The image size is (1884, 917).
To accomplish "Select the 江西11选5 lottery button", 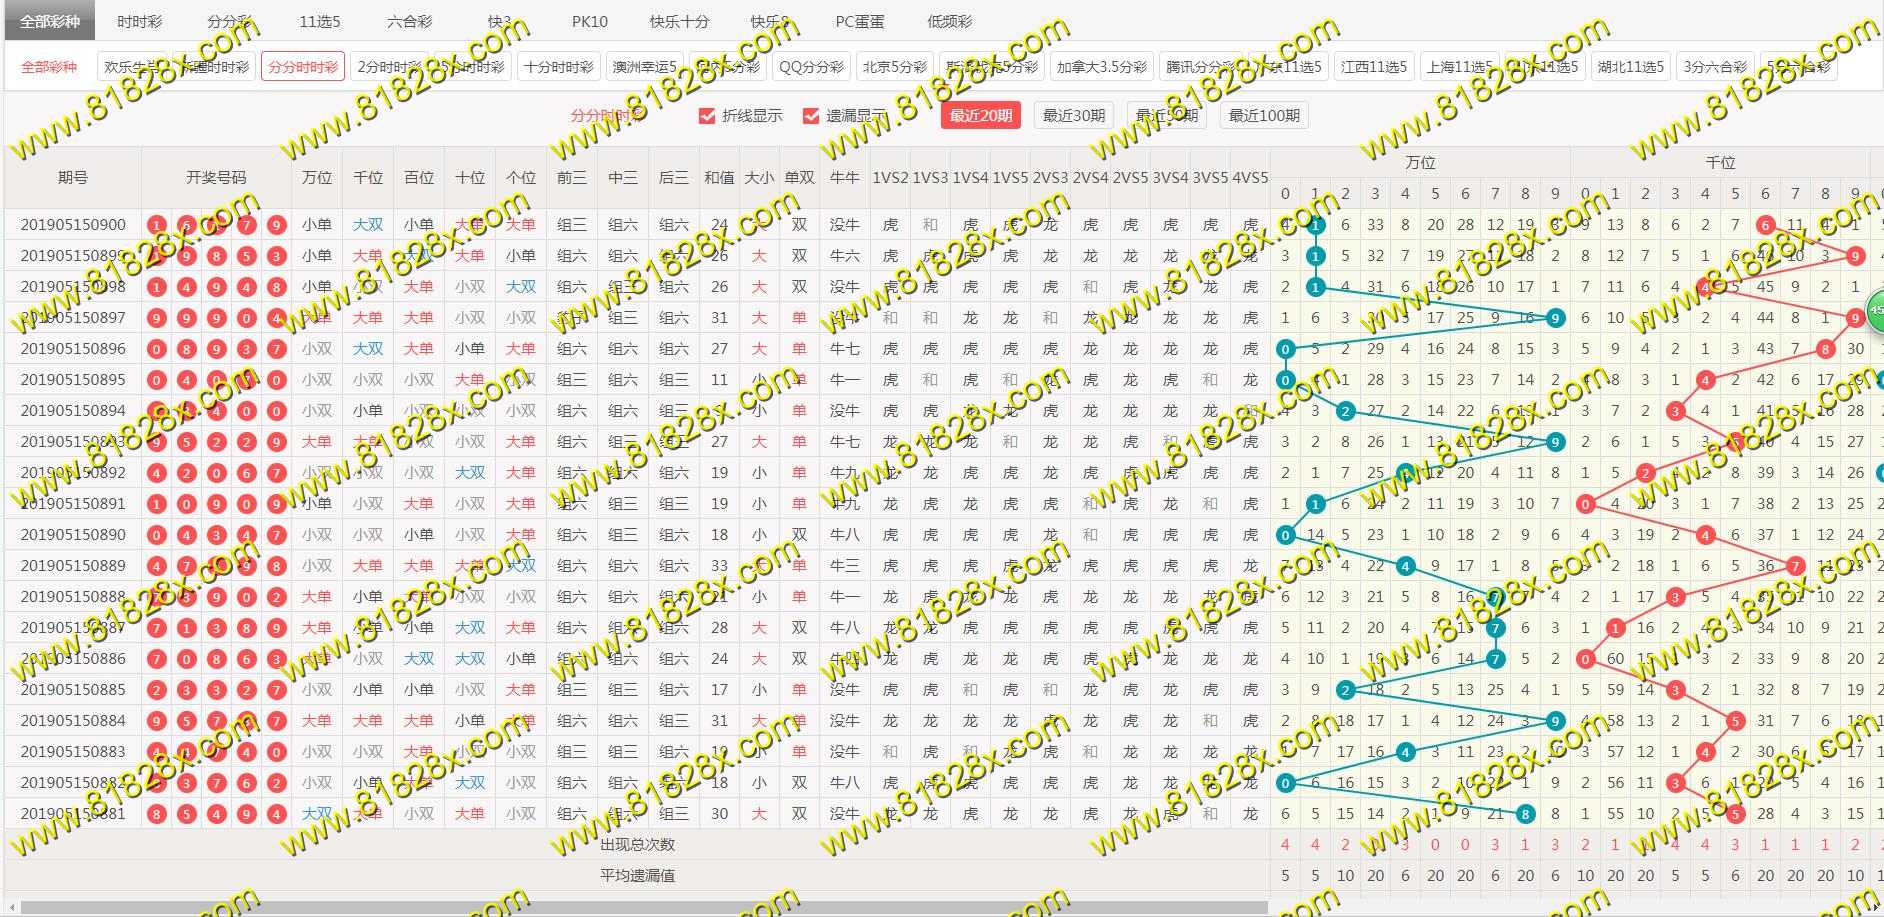I will tap(1374, 67).
